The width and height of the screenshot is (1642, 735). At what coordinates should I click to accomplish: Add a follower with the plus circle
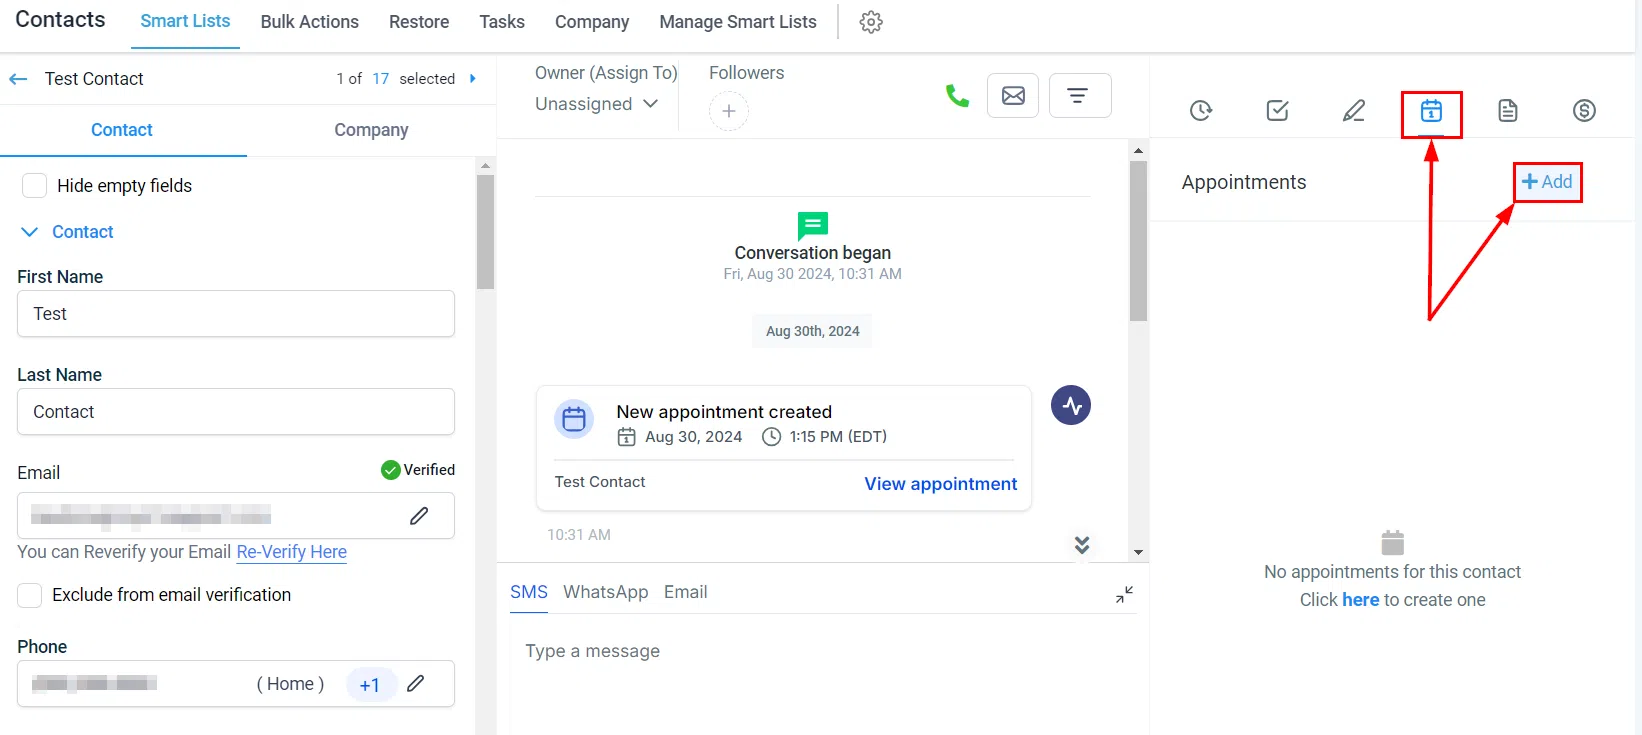729,111
